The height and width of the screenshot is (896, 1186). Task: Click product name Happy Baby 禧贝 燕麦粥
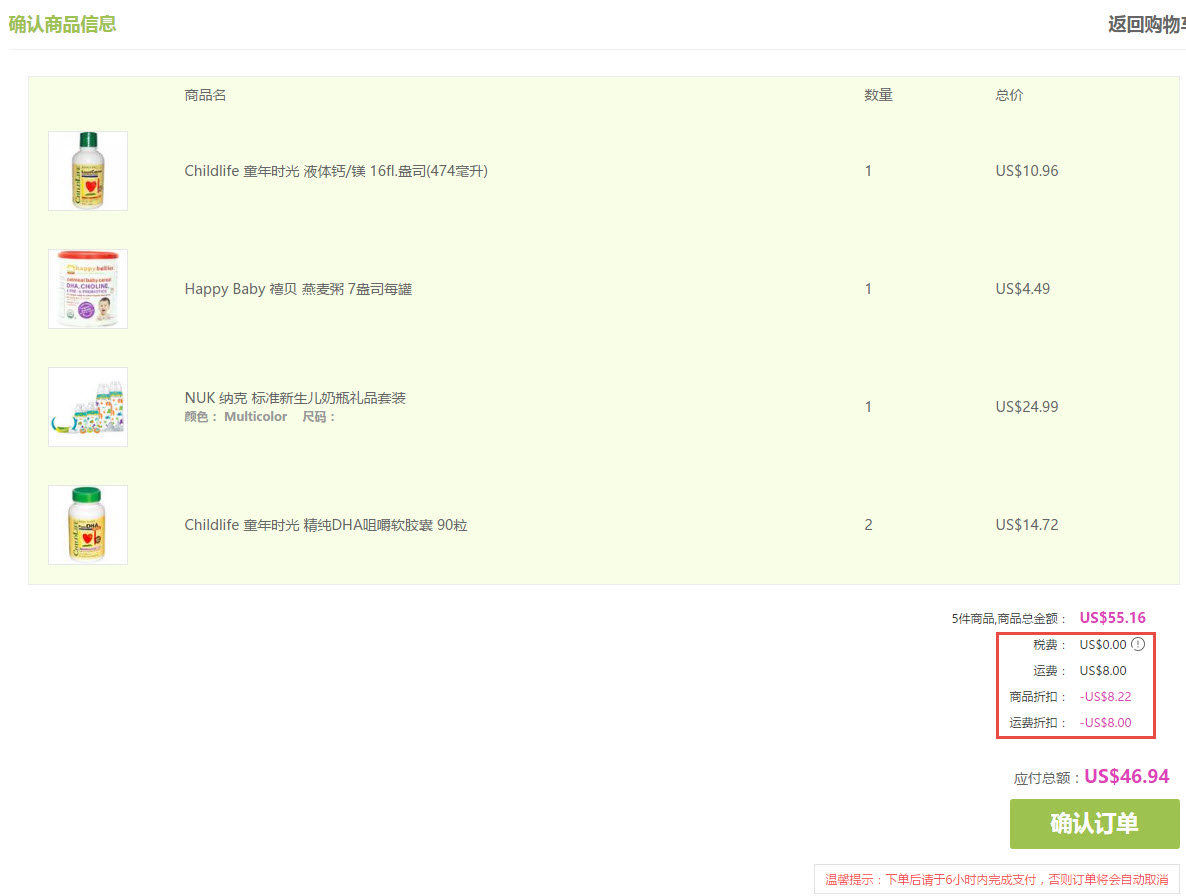click(x=298, y=289)
